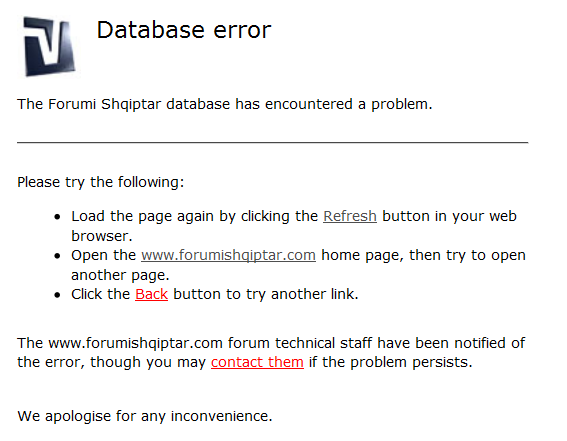Open the contact them link

point(257,362)
